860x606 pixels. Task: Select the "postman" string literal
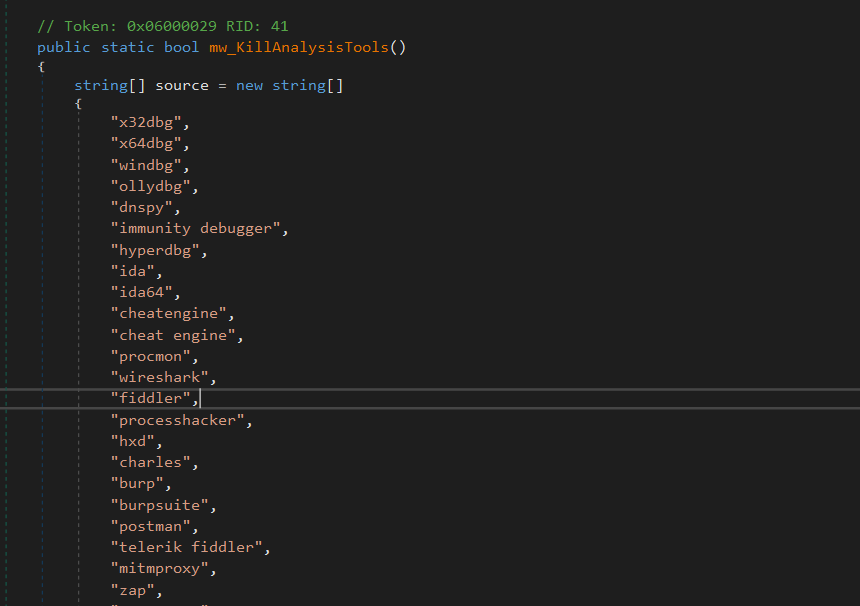[150, 526]
